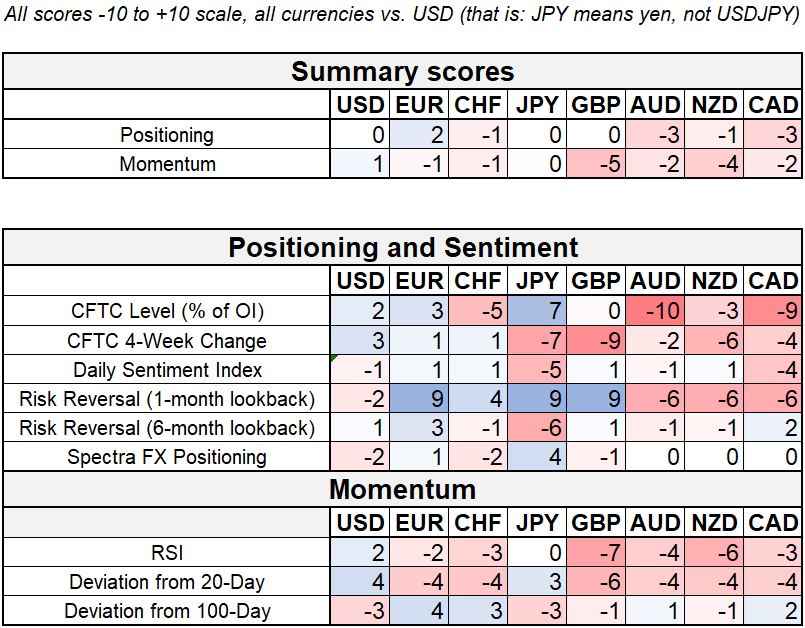Click the CFTC 4-Week Change row label
The image size is (805, 628).
click(x=168, y=340)
